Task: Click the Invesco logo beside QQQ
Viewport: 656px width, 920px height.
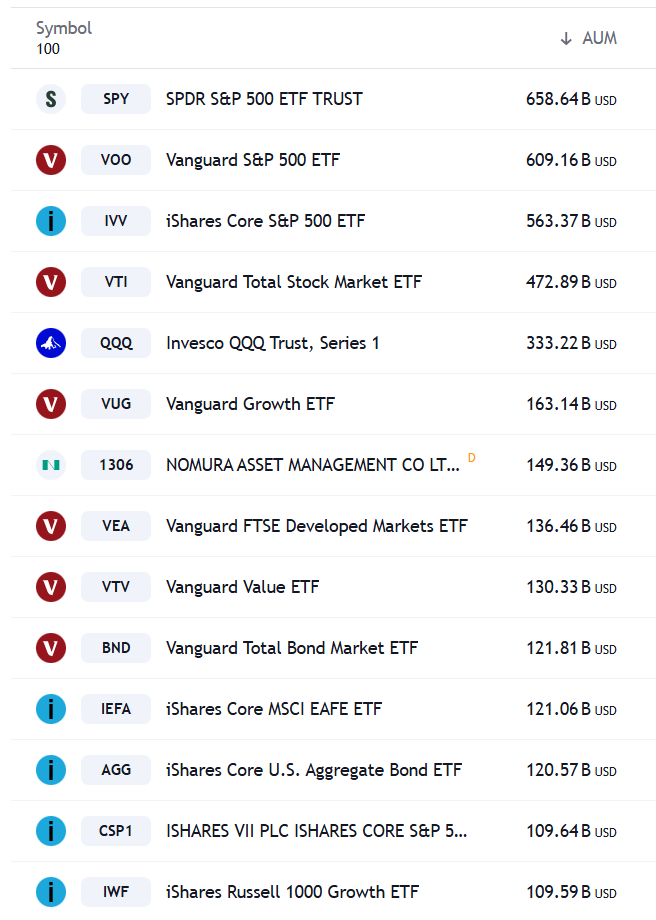Action: (x=51, y=343)
